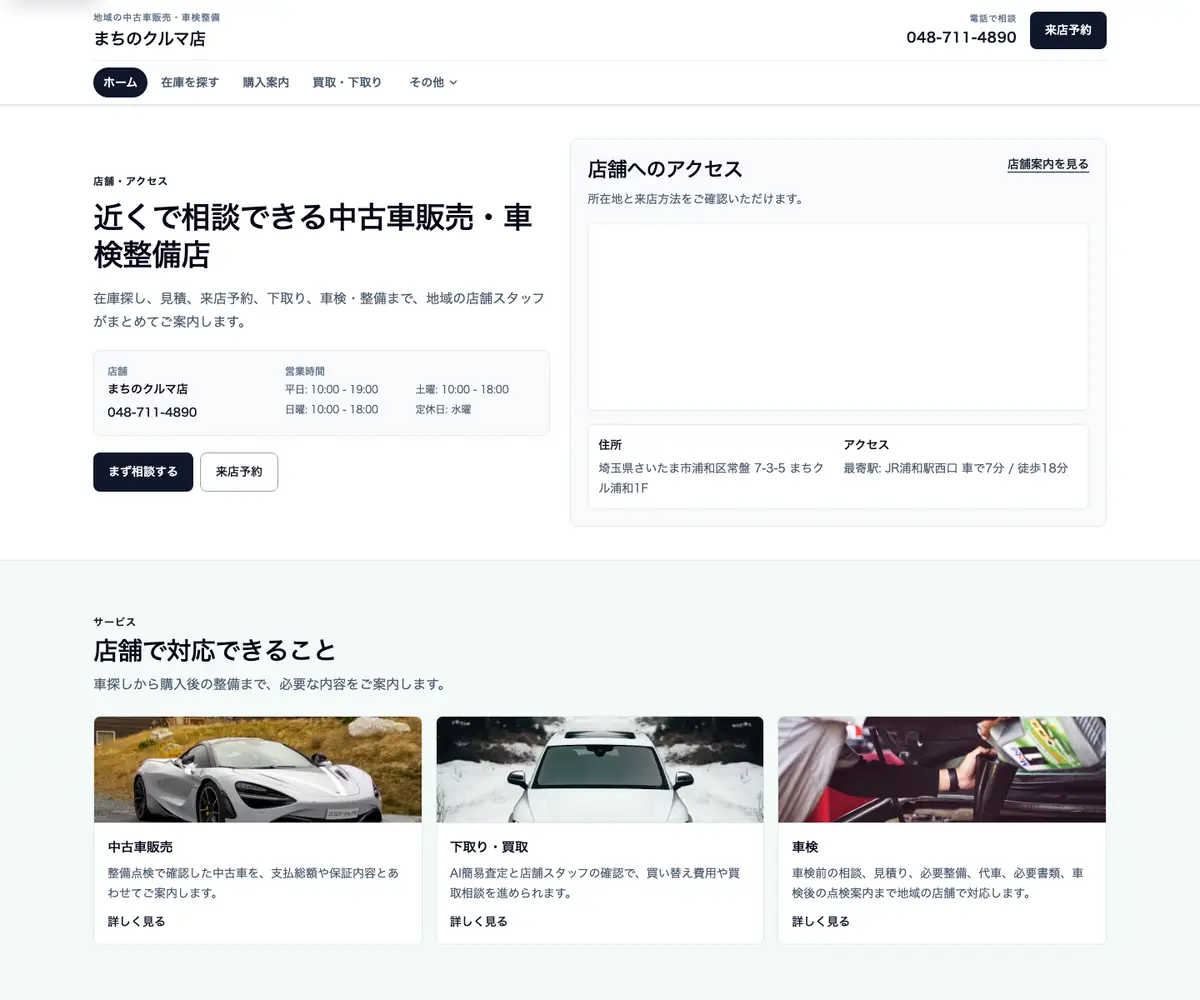This screenshot has height=1000, width=1200.
Task: Click the 店舗へのアクセス heading
Action: [x=665, y=169]
